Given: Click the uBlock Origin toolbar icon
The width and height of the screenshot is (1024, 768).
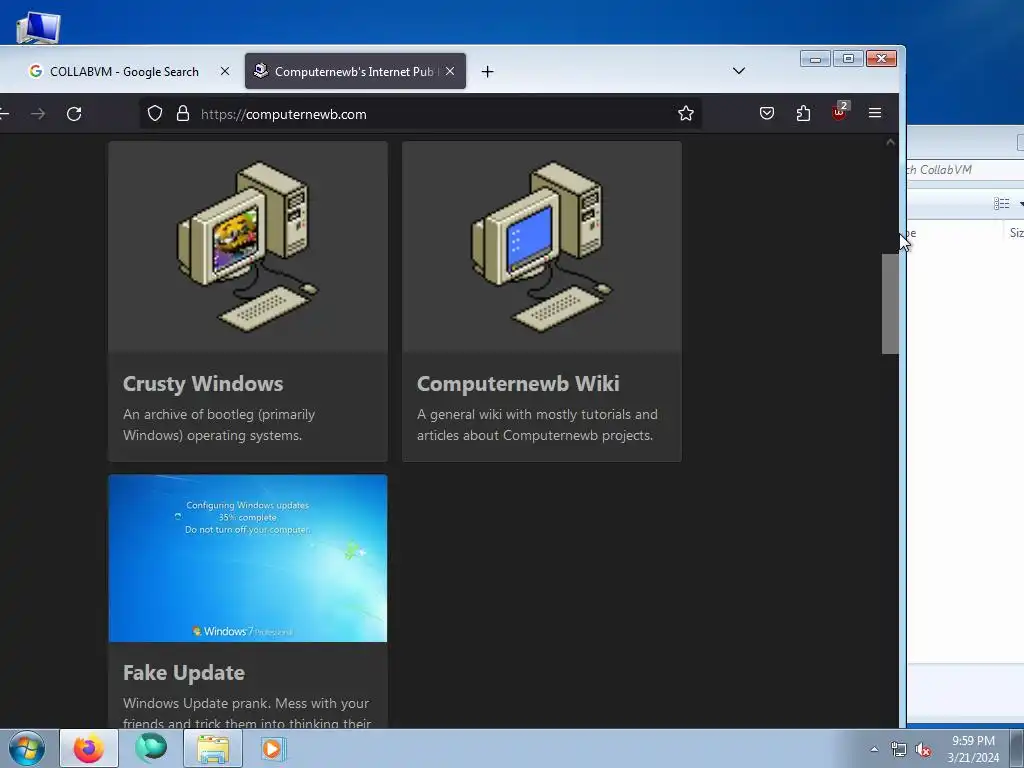Looking at the screenshot, I should click(840, 112).
